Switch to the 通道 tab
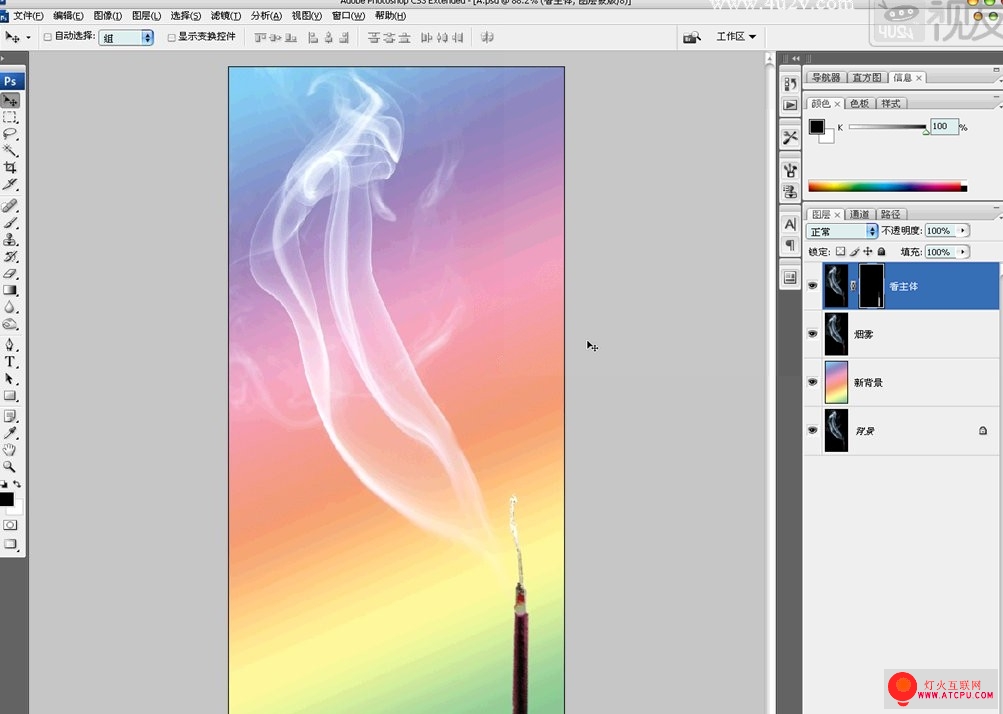The image size is (1003, 714). [859, 214]
